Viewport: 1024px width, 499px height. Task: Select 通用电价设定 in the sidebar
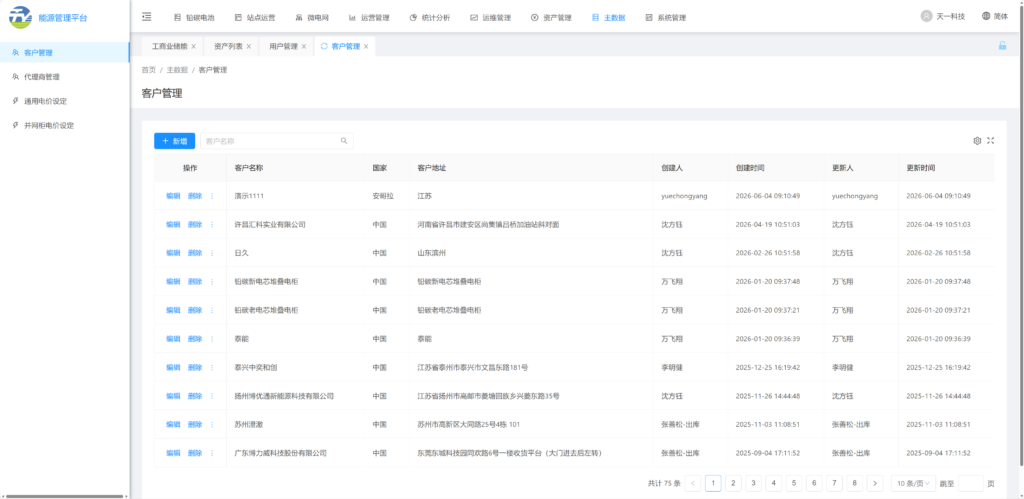[x=65, y=101]
